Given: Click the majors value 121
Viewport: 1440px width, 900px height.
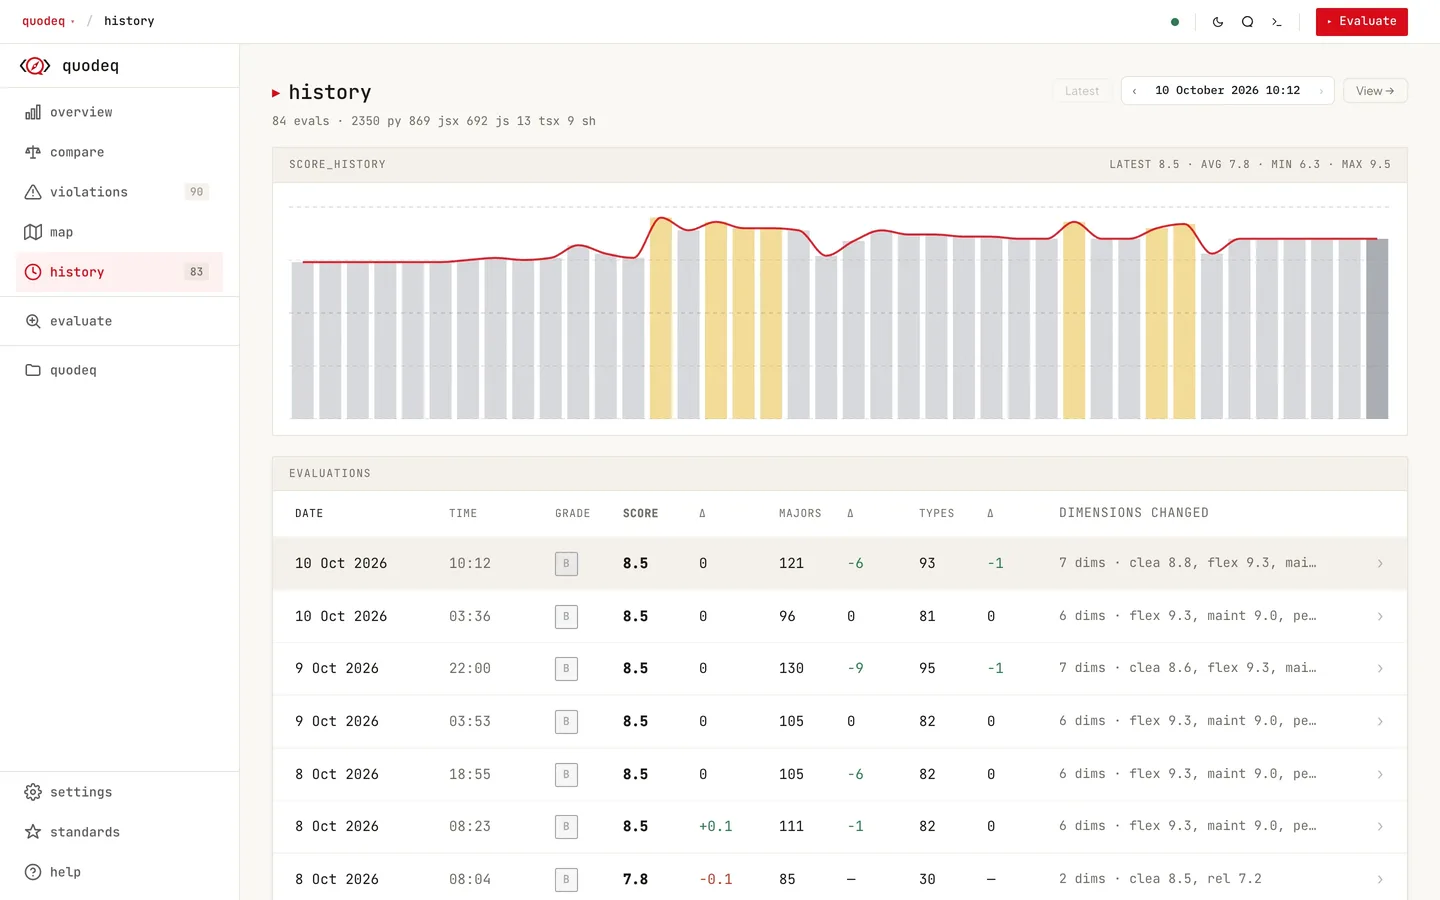Looking at the screenshot, I should 791,564.
